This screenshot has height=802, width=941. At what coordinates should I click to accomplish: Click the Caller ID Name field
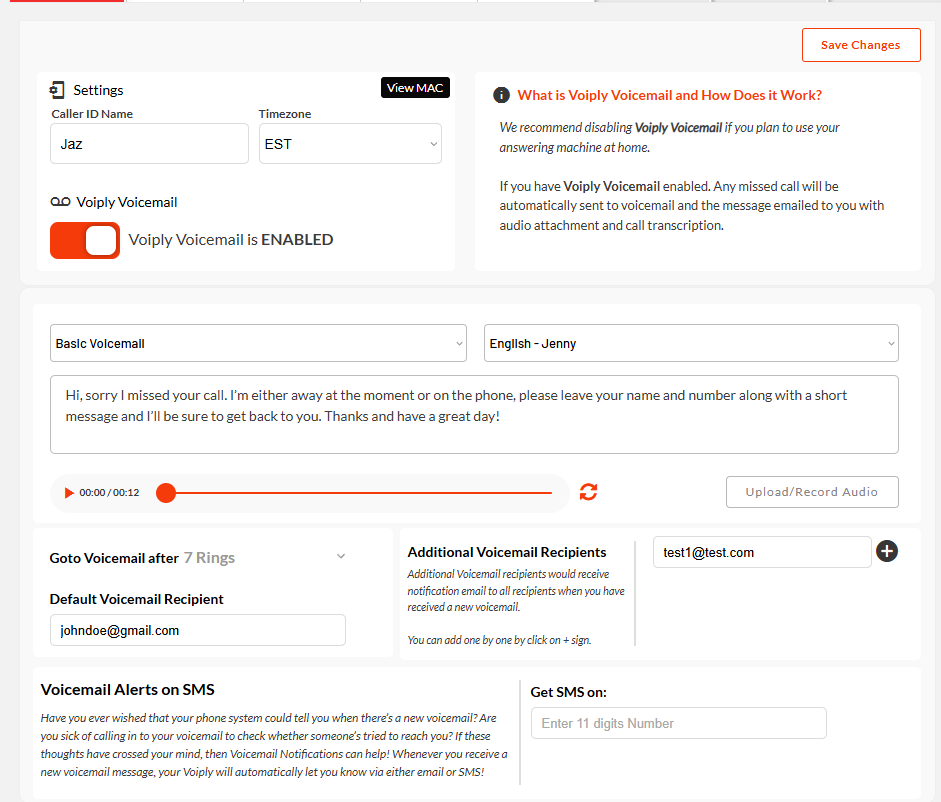click(x=149, y=143)
